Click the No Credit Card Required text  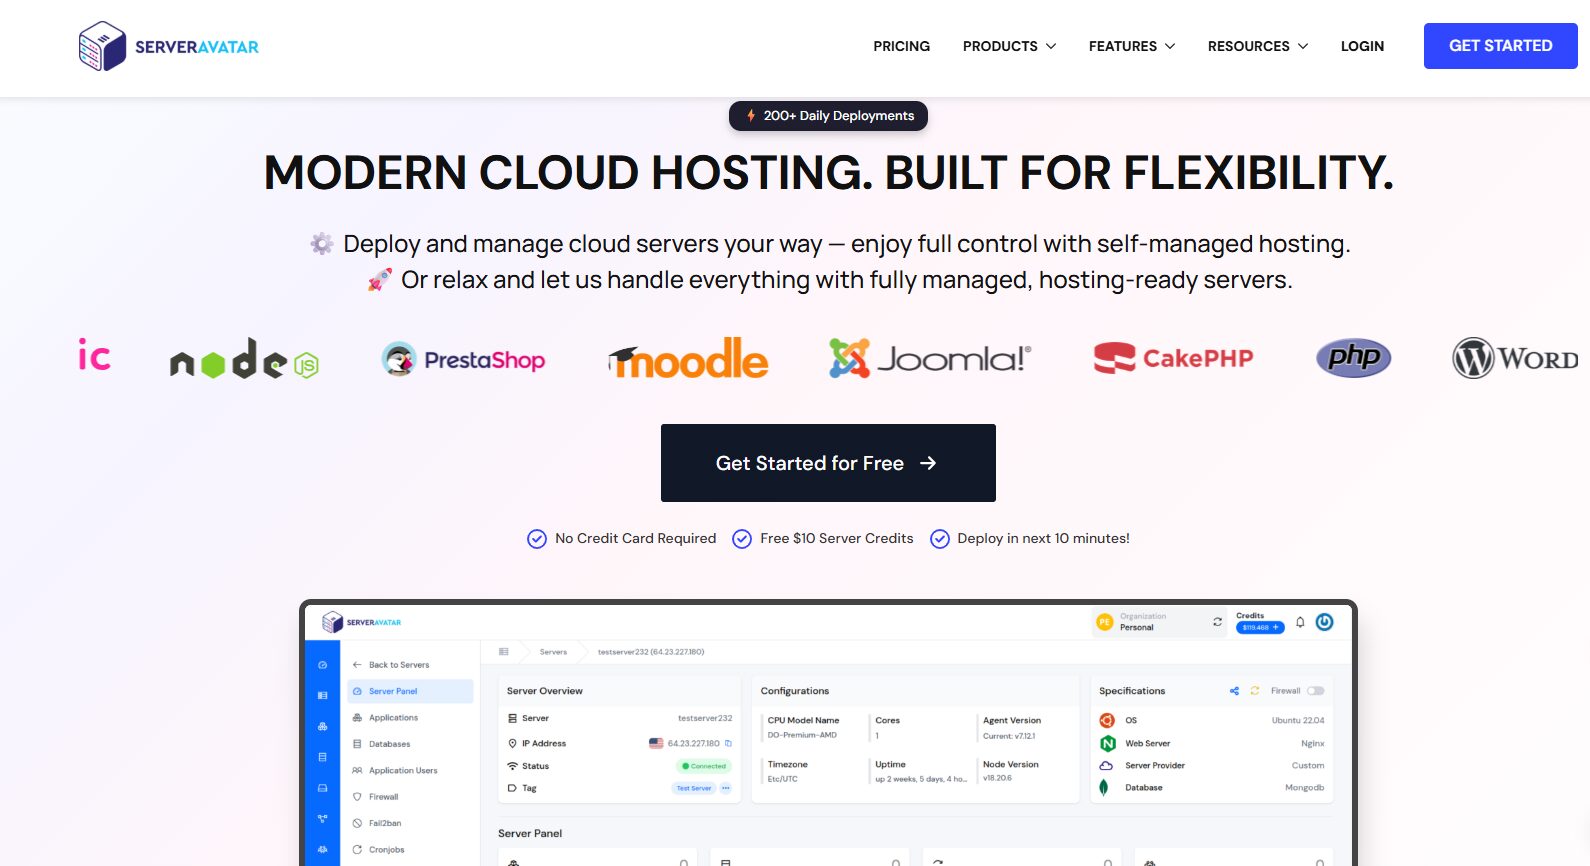click(x=635, y=538)
